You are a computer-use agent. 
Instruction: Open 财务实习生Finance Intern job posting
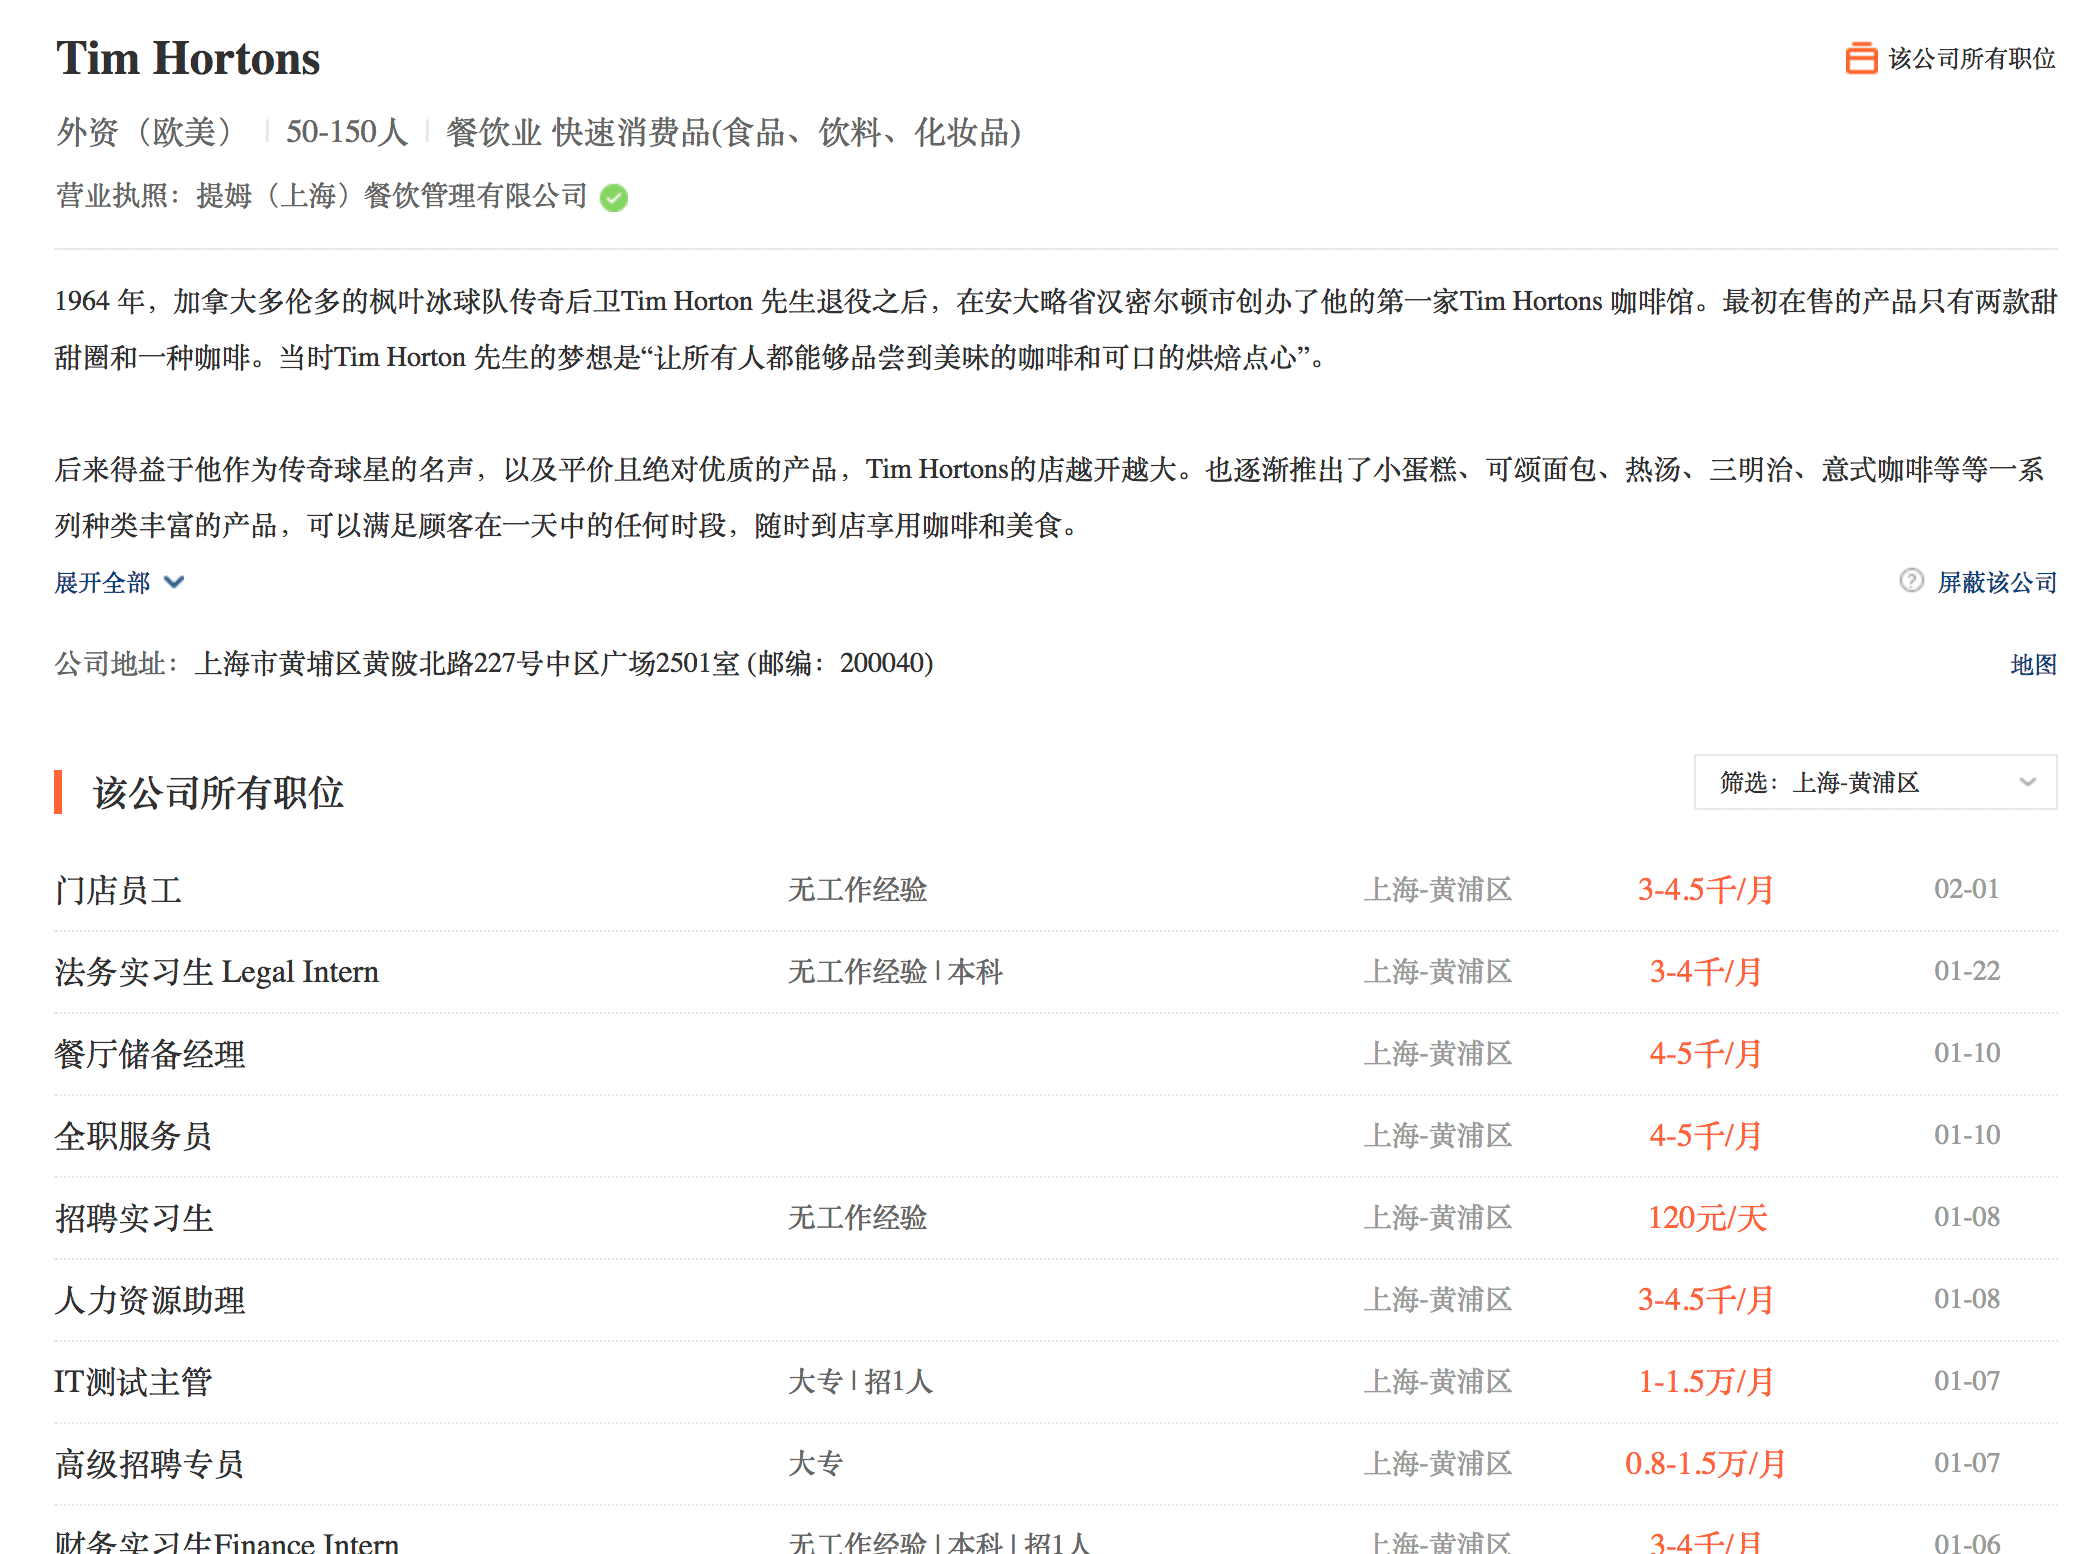pos(227,1541)
